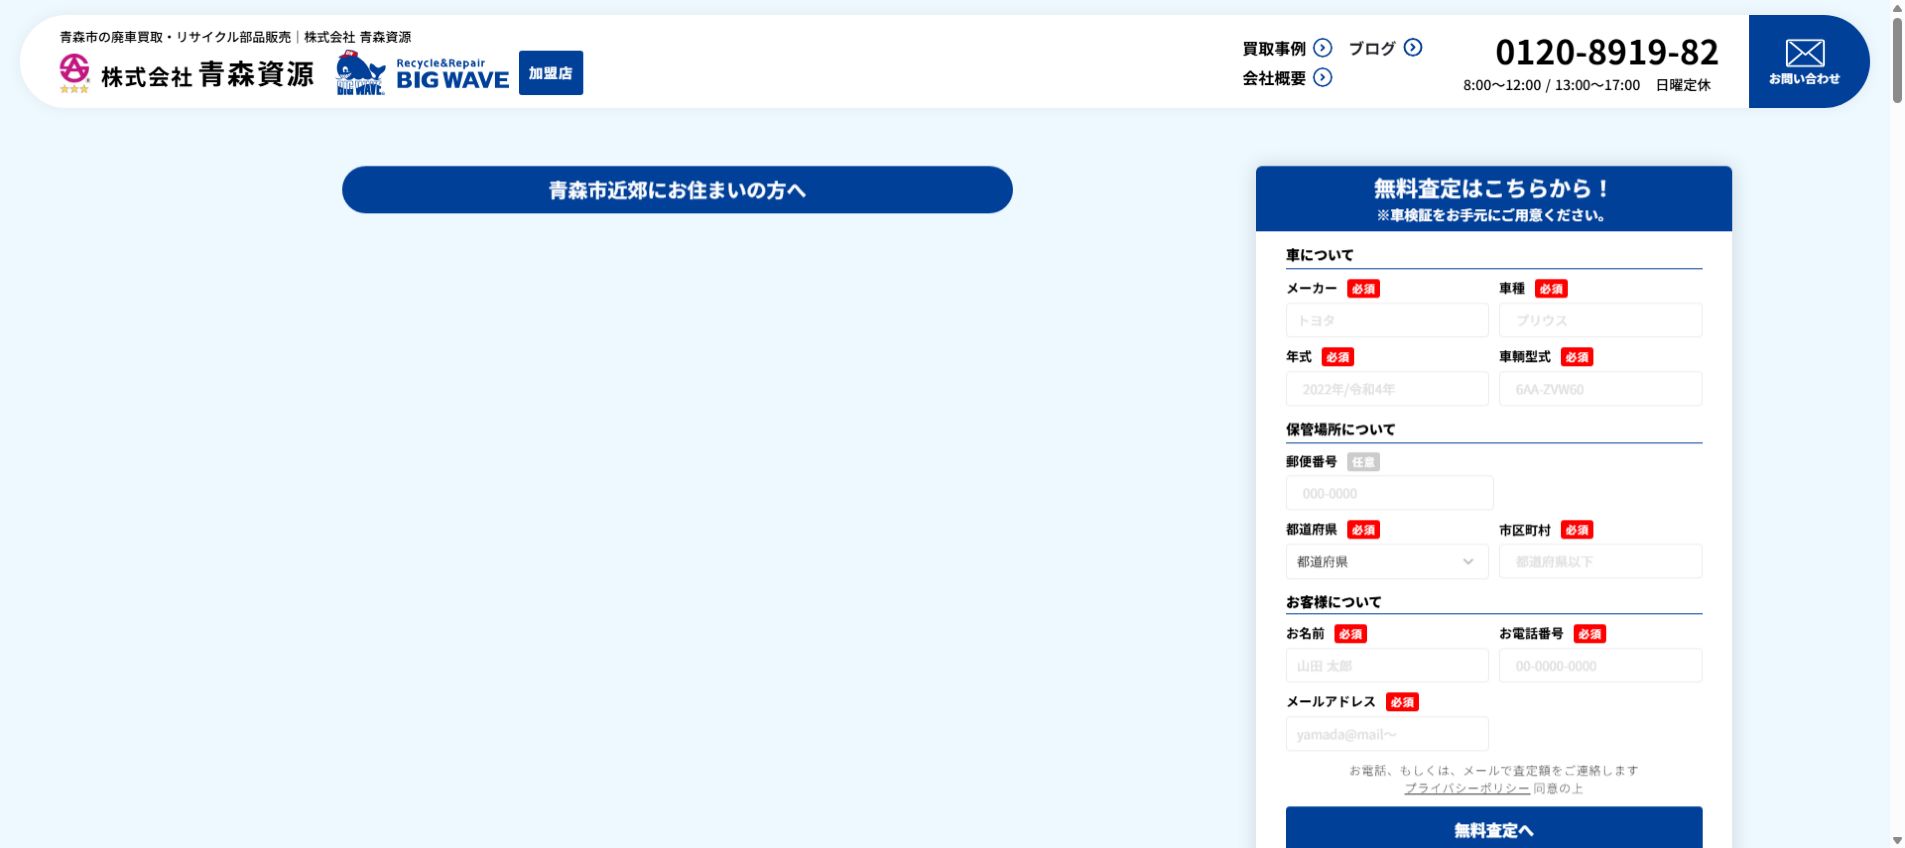Click the 無料査定はこちらから！ form heading
Screen dimensions: 1905x848
[x=1491, y=188]
